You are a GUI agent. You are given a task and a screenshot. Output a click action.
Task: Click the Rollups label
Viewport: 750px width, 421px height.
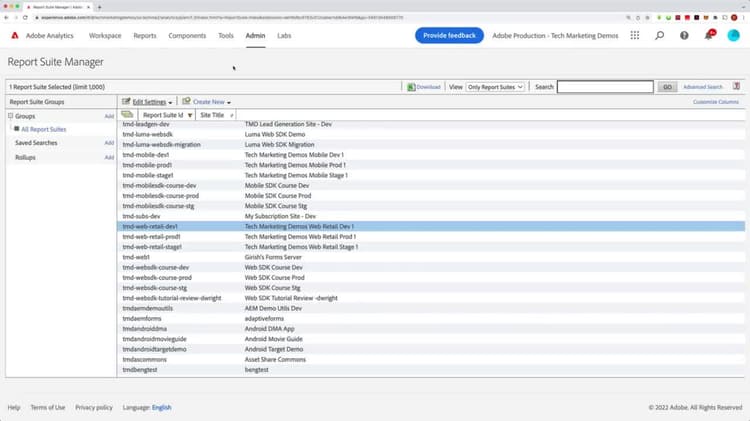coord(25,157)
